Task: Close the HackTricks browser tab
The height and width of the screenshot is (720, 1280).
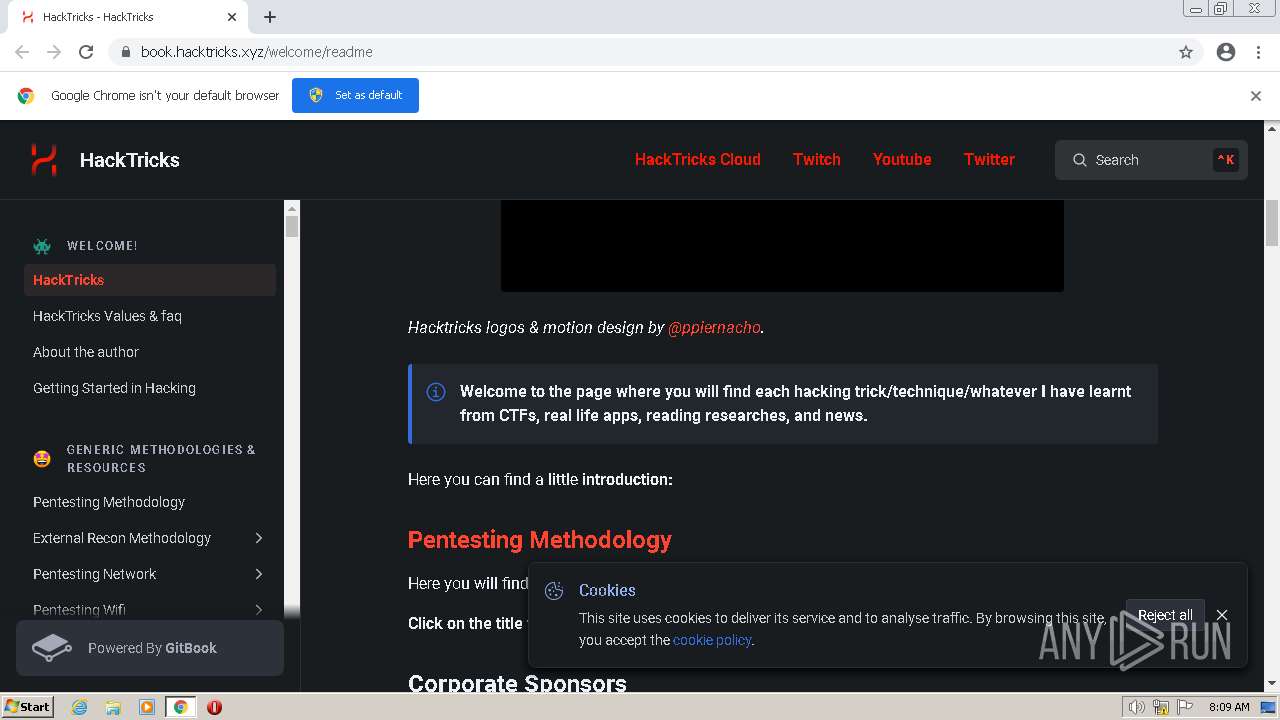Action: (232, 17)
